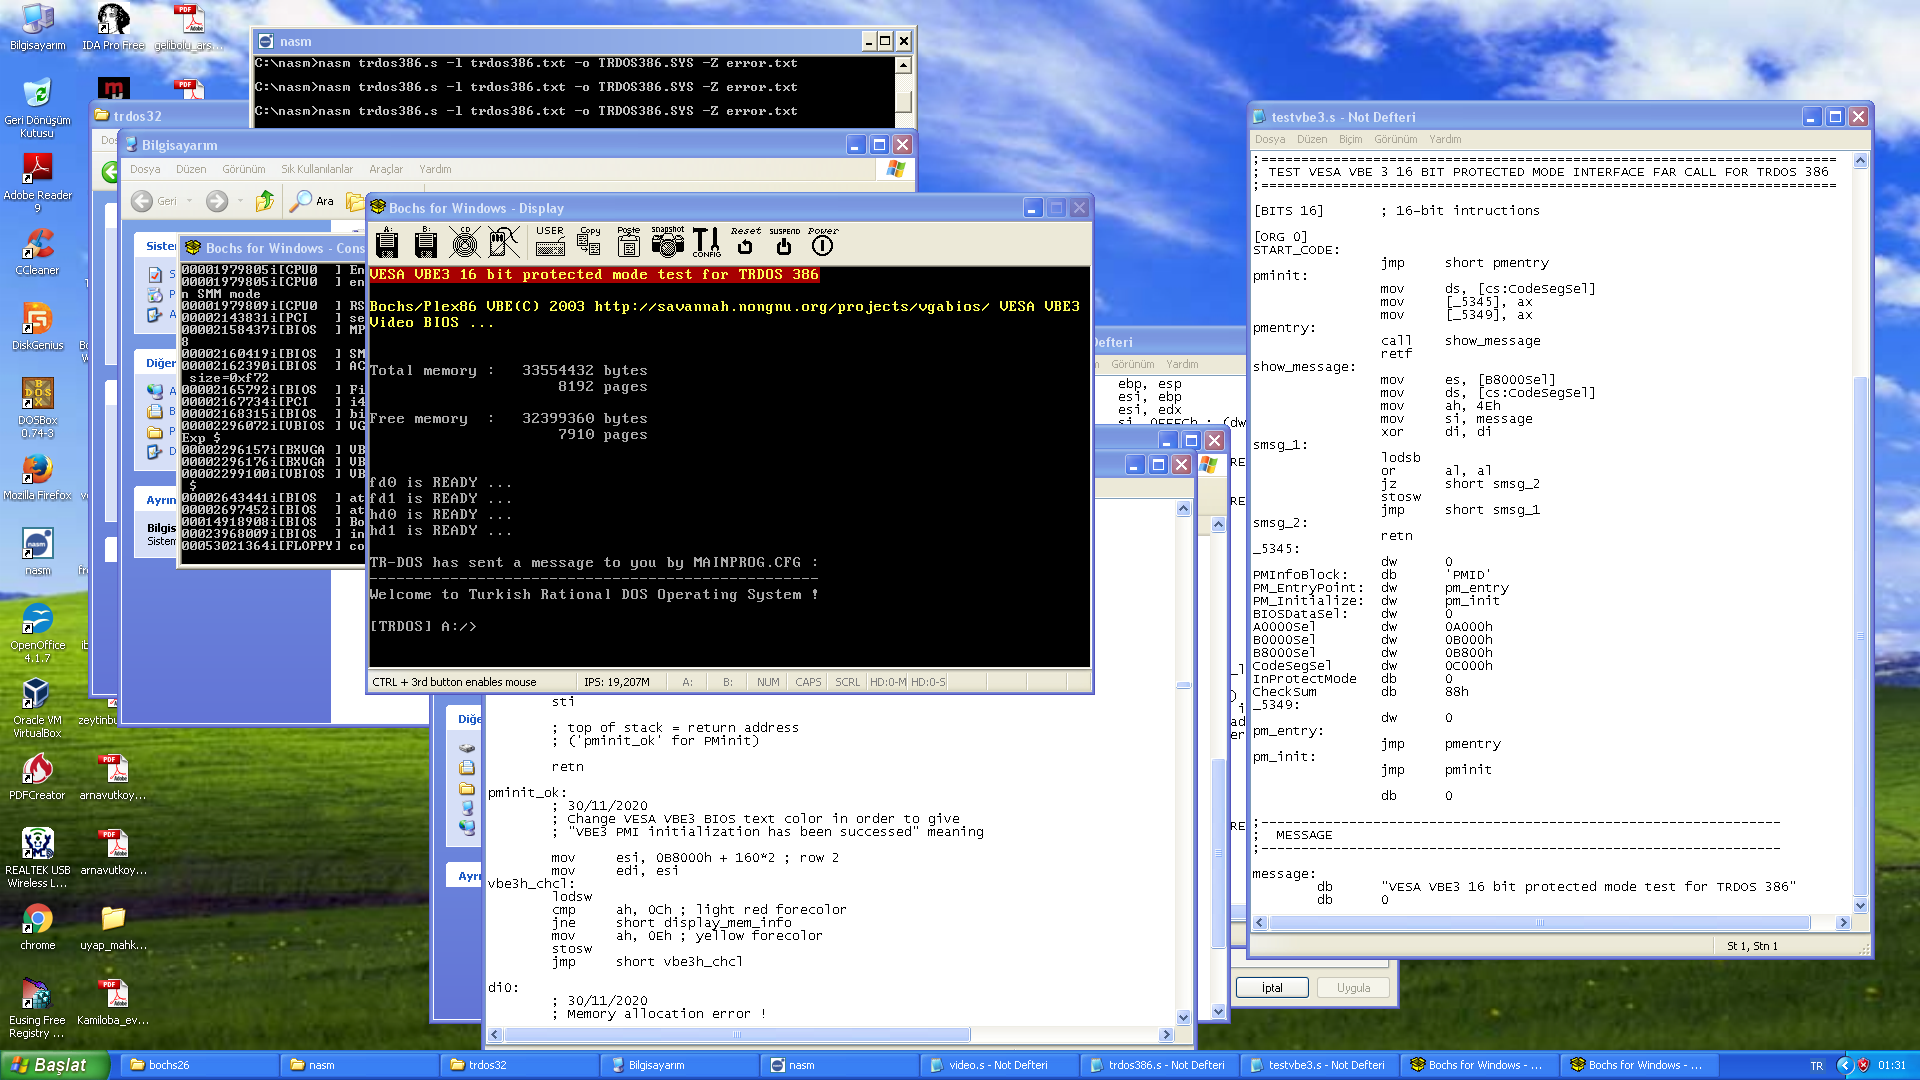
Task: Select the Mozilla Firefox desktop icon
Action: (37, 477)
